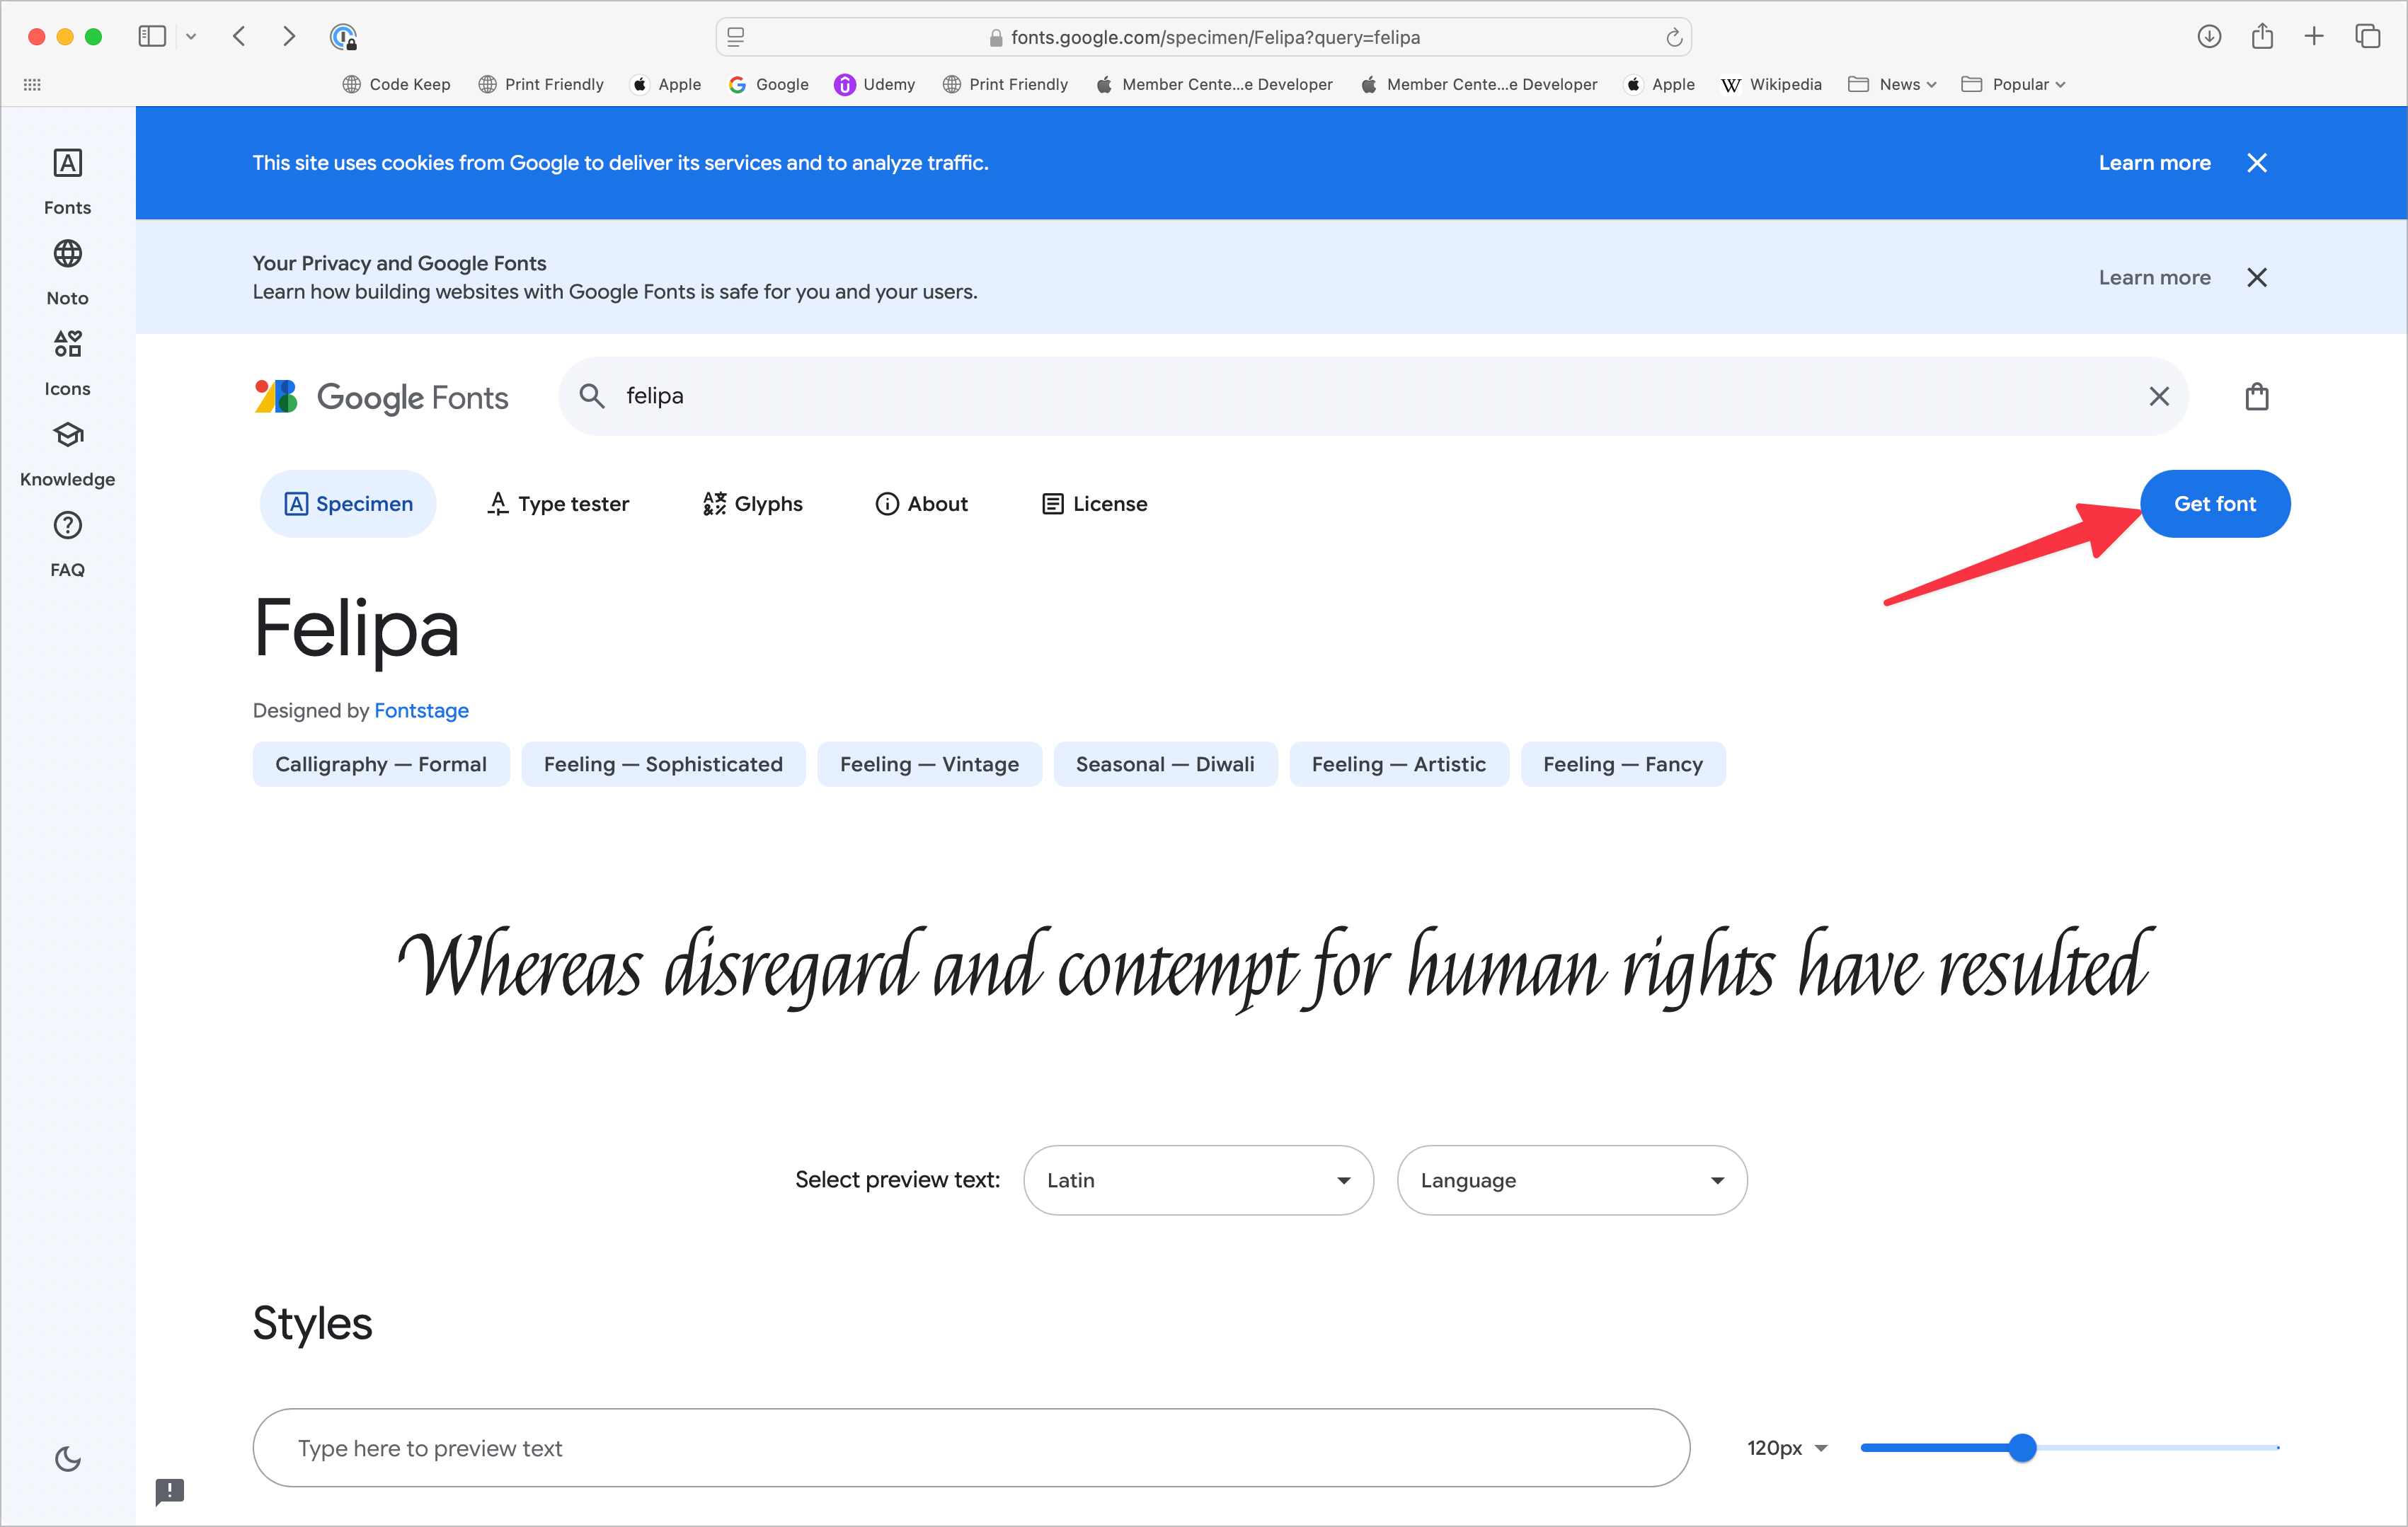The height and width of the screenshot is (1527, 2408).
Task: Toggle the Safari sidebar
Action: pyautogui.click(x=152, y=37)
